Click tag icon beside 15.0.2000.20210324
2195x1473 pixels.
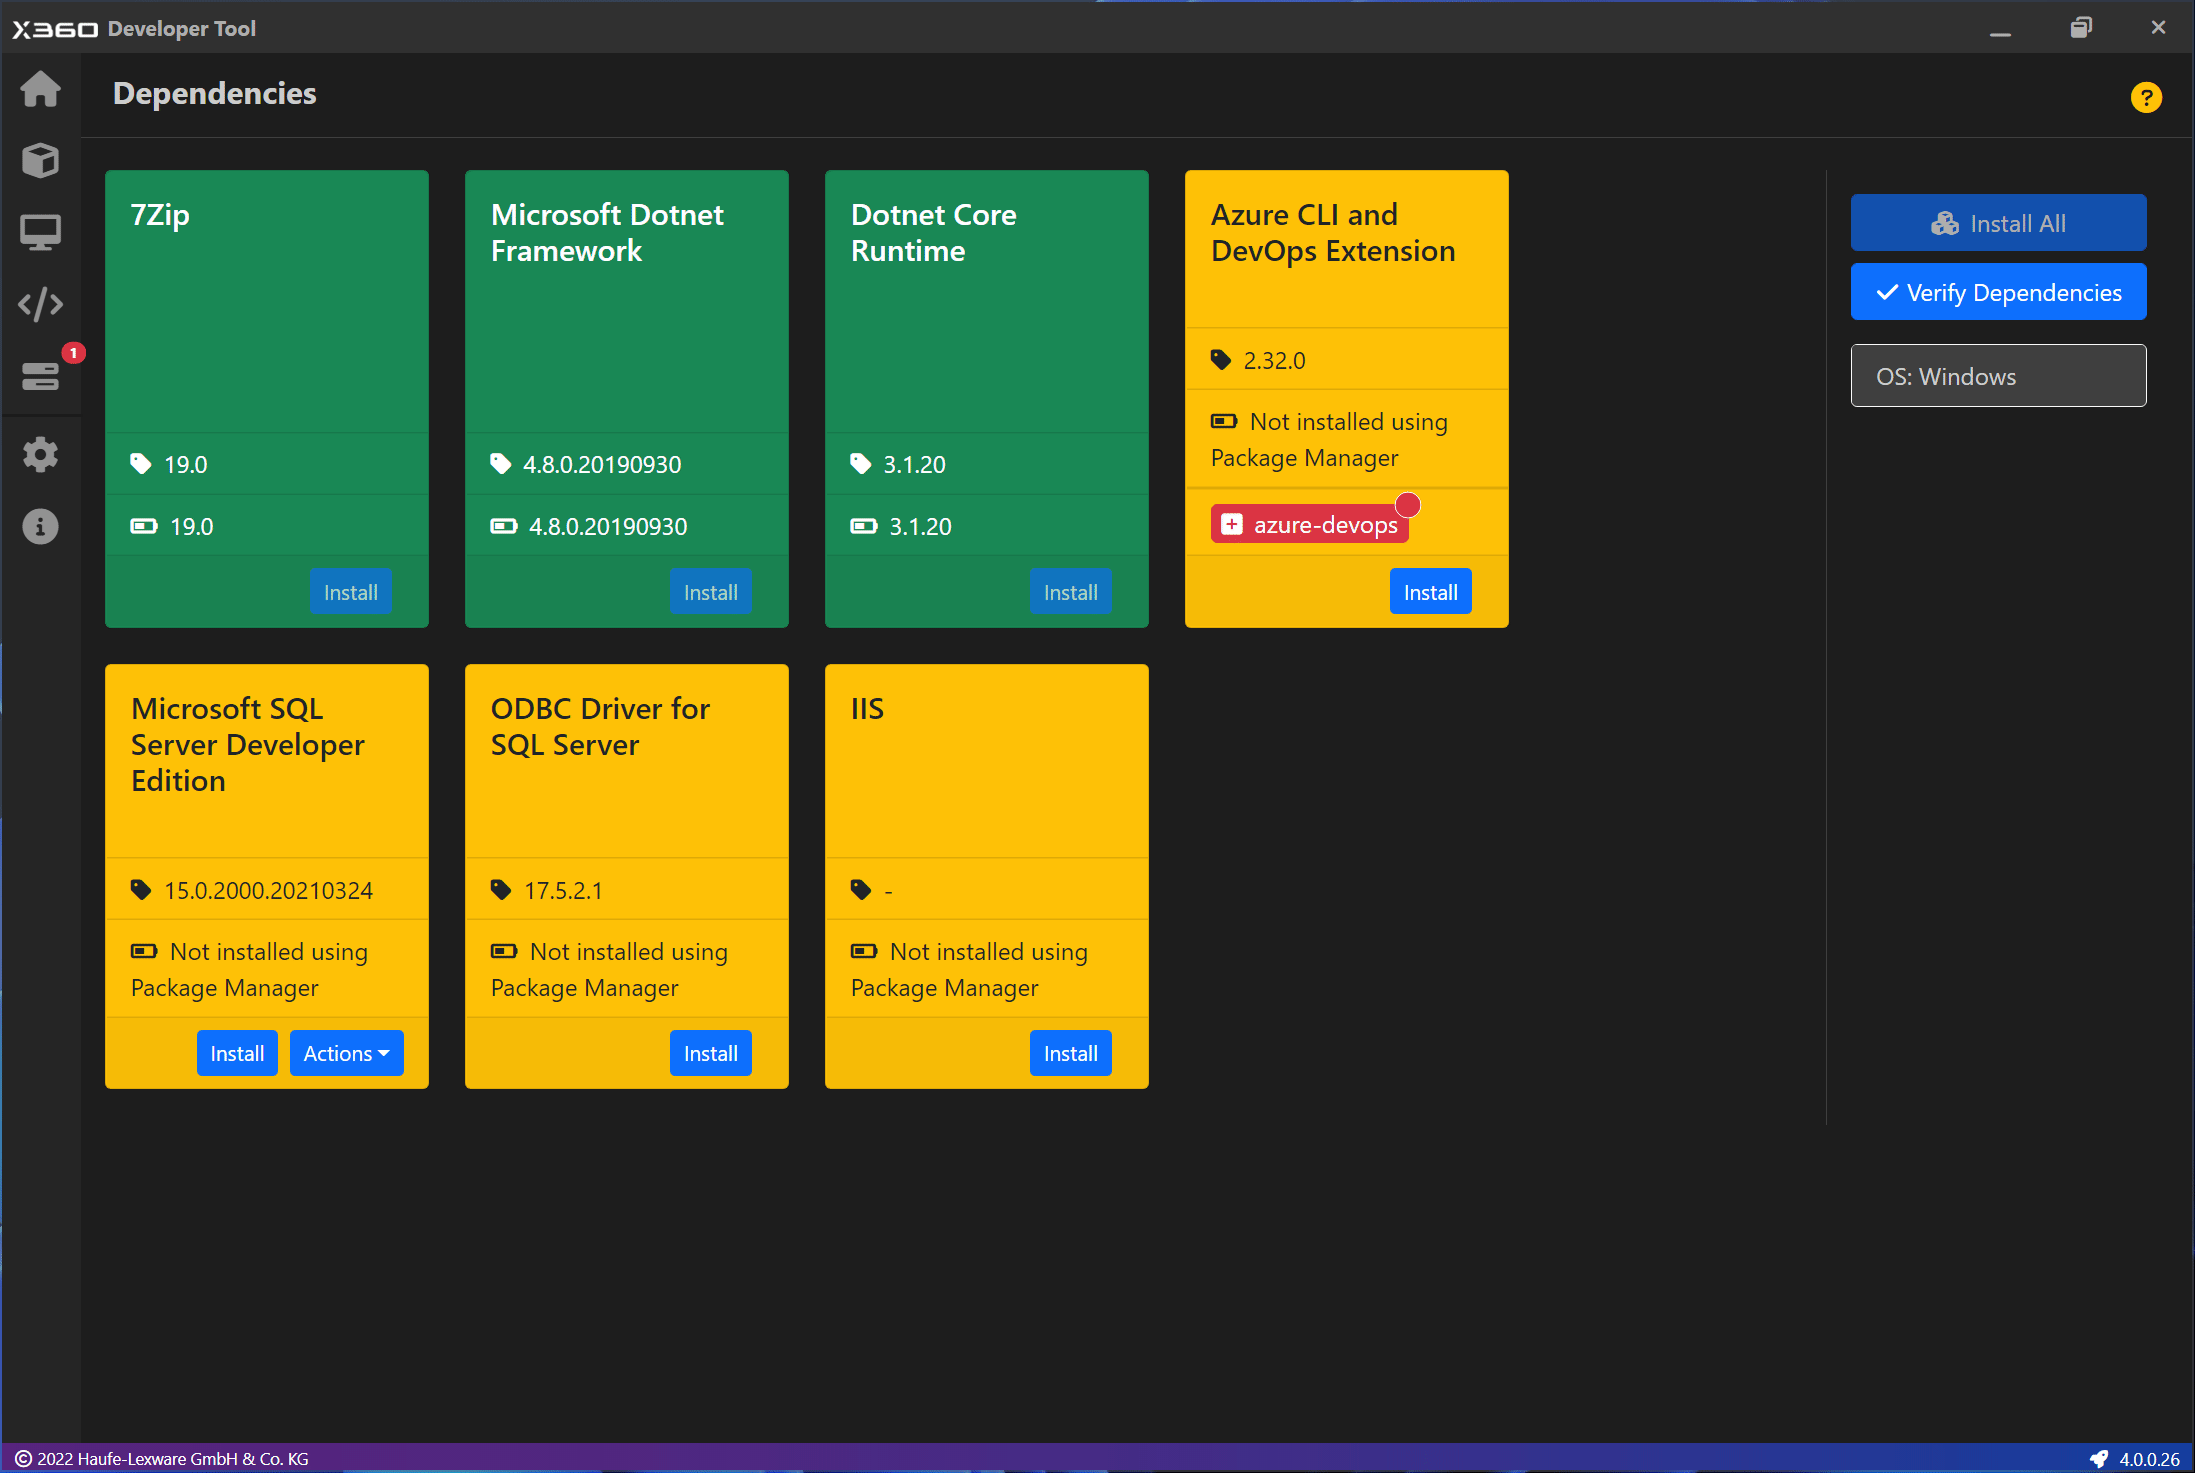pos(141,889)
